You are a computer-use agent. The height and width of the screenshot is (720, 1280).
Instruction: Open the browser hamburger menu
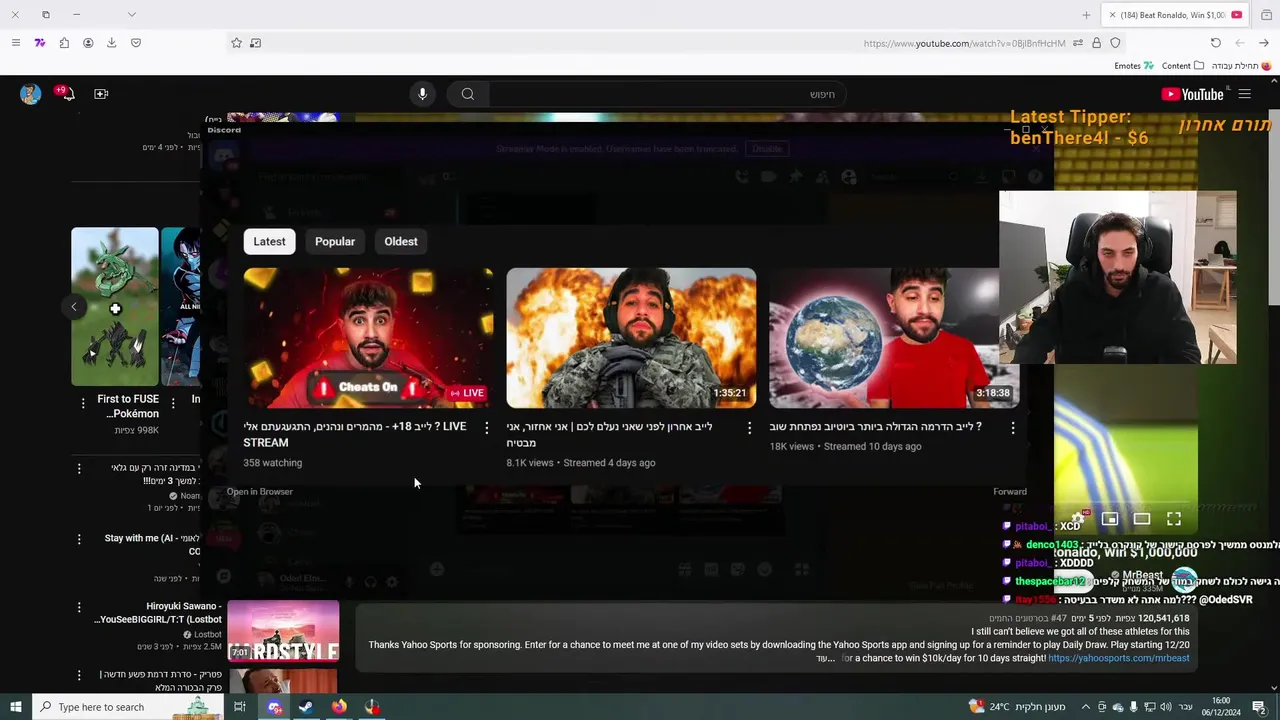15,43
